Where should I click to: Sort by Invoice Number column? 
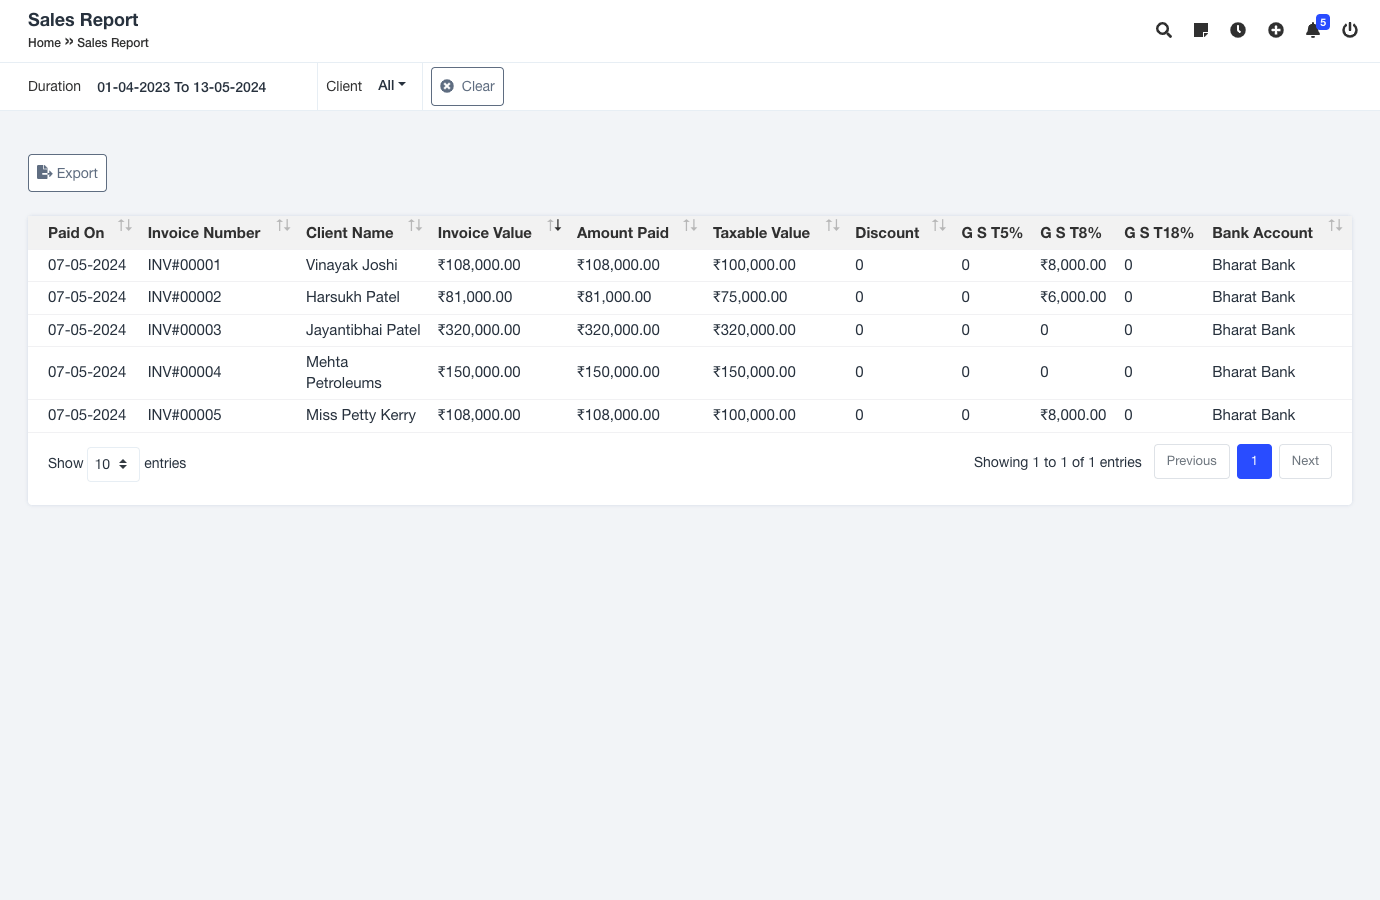click(x=204, y=233)
